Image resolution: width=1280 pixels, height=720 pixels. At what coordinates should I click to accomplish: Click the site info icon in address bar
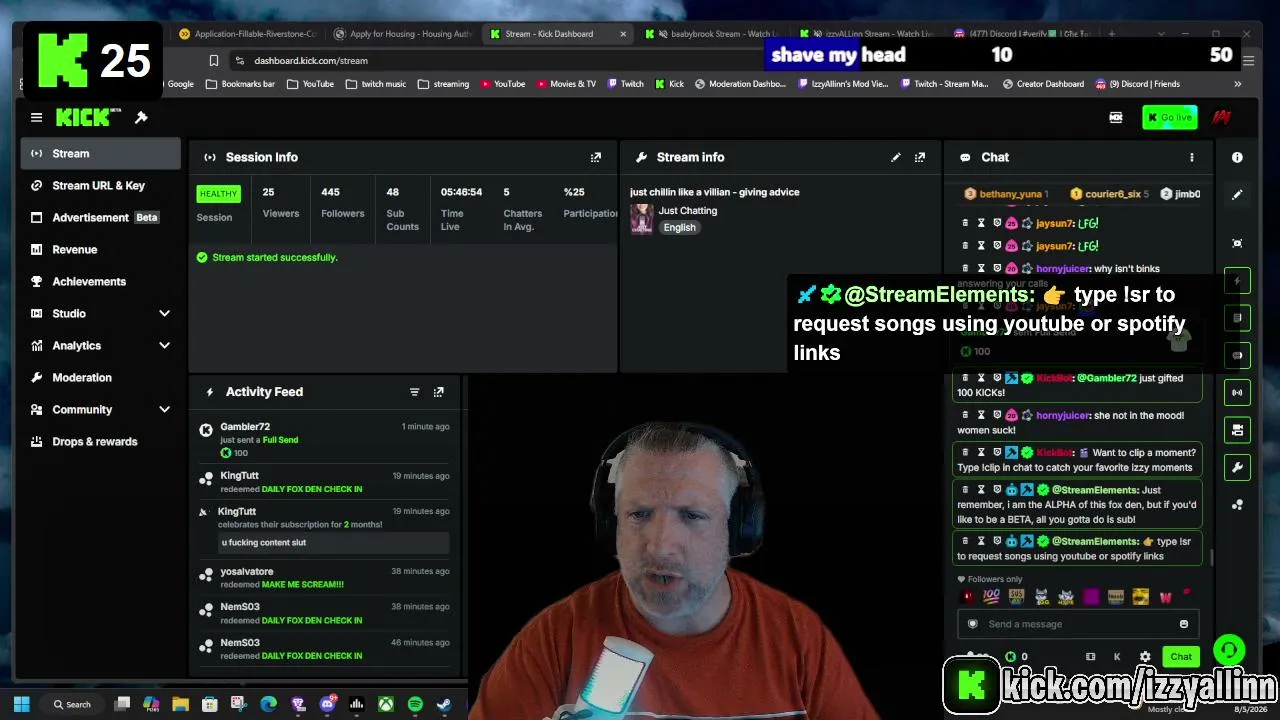pos(239,61)
